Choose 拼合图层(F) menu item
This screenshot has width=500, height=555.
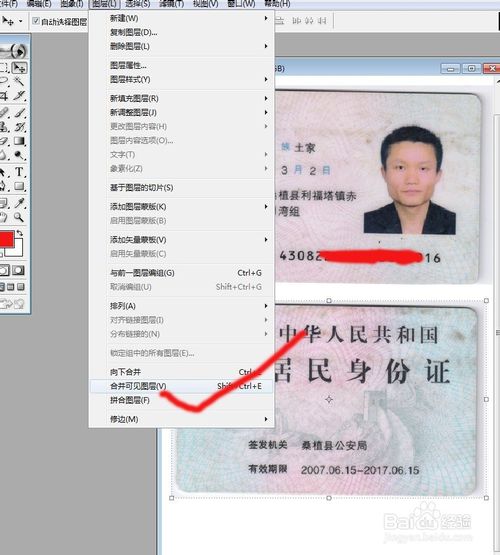coord(182,400)
